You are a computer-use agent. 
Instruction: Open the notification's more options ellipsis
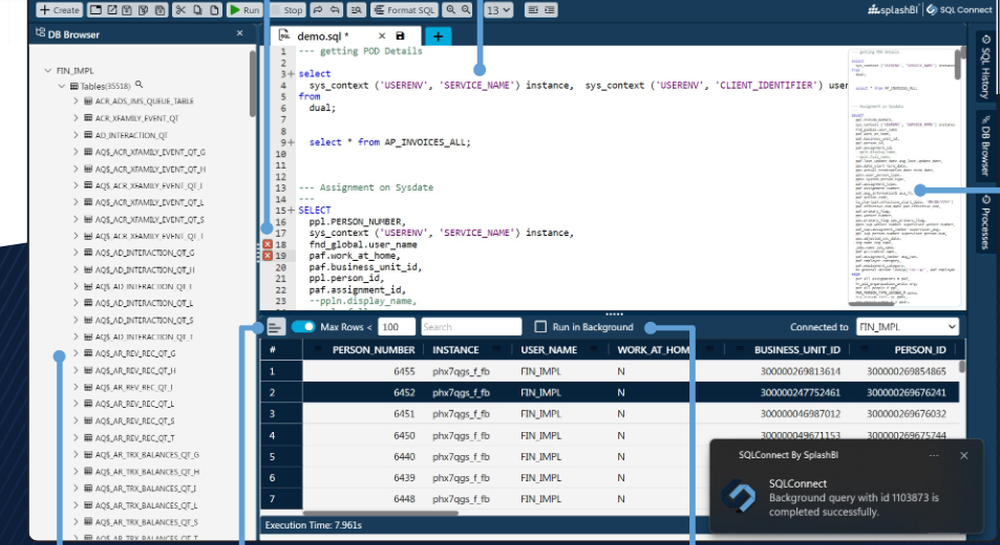[934, 455]
